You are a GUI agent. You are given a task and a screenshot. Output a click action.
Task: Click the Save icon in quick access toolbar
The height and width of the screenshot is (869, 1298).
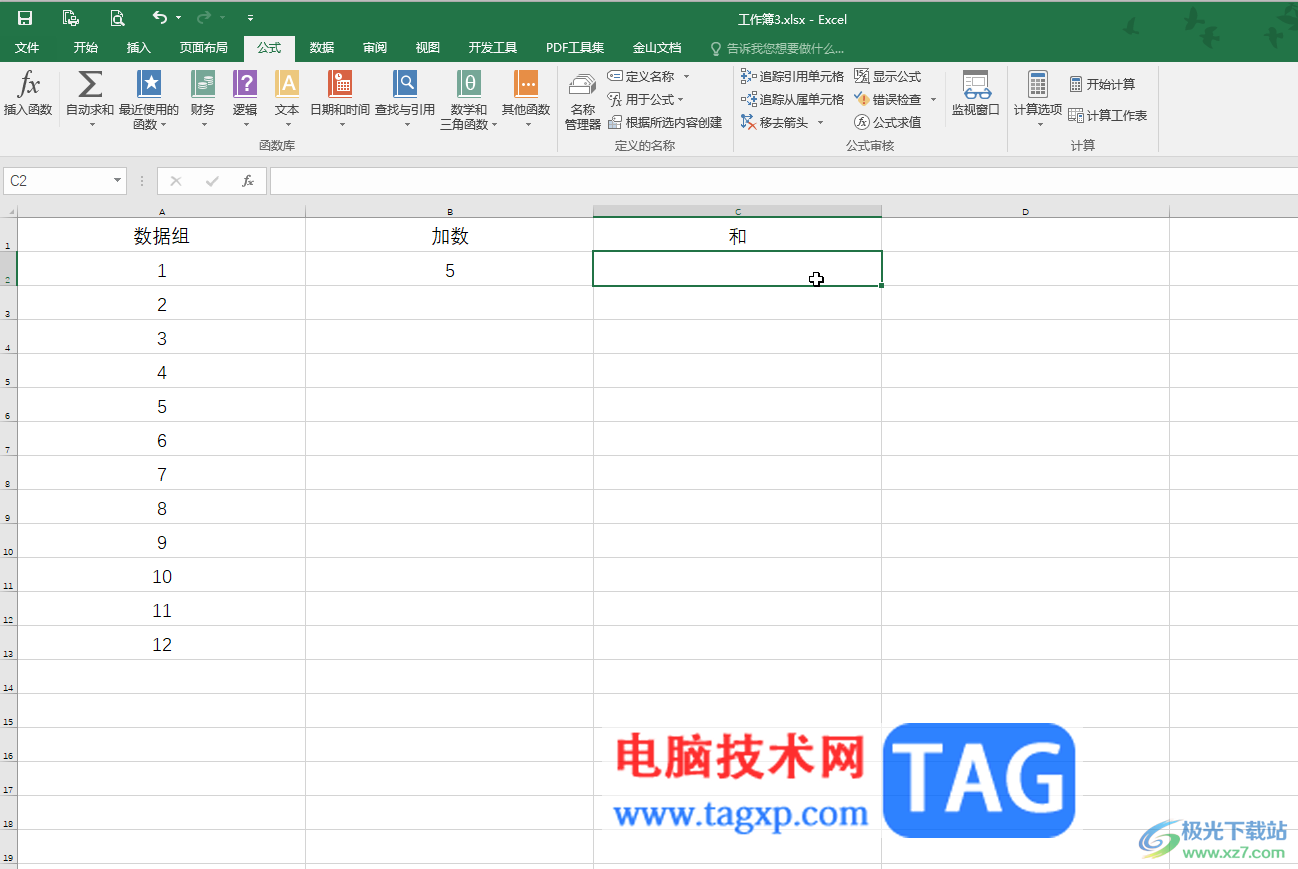pyautogui.click(x=25, y=18)
